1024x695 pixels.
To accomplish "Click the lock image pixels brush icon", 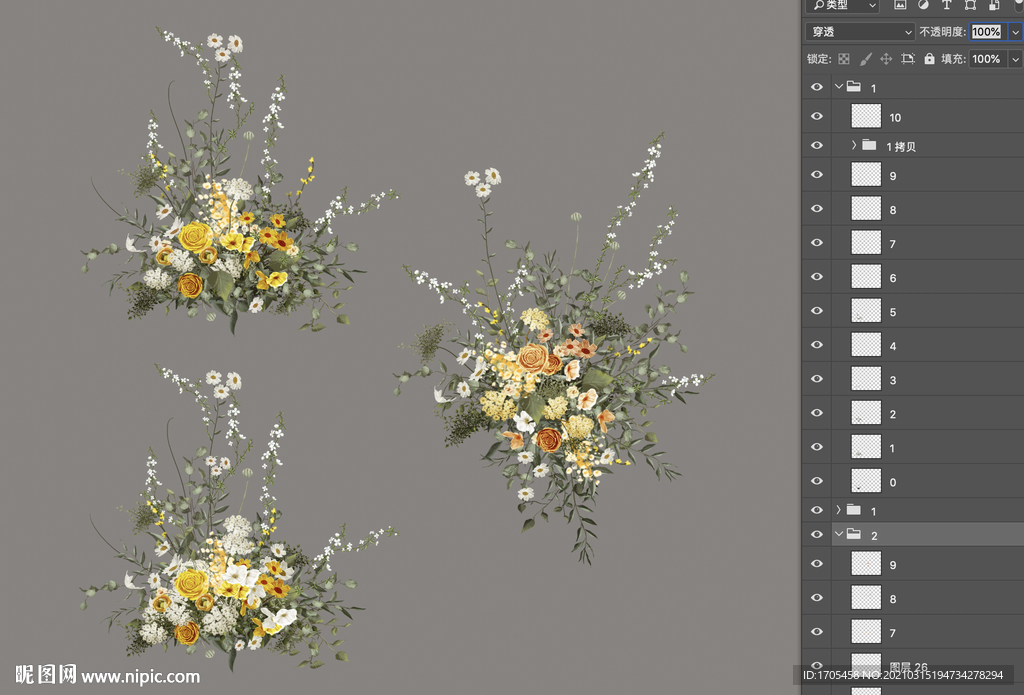I will click(x=865, y=59).
